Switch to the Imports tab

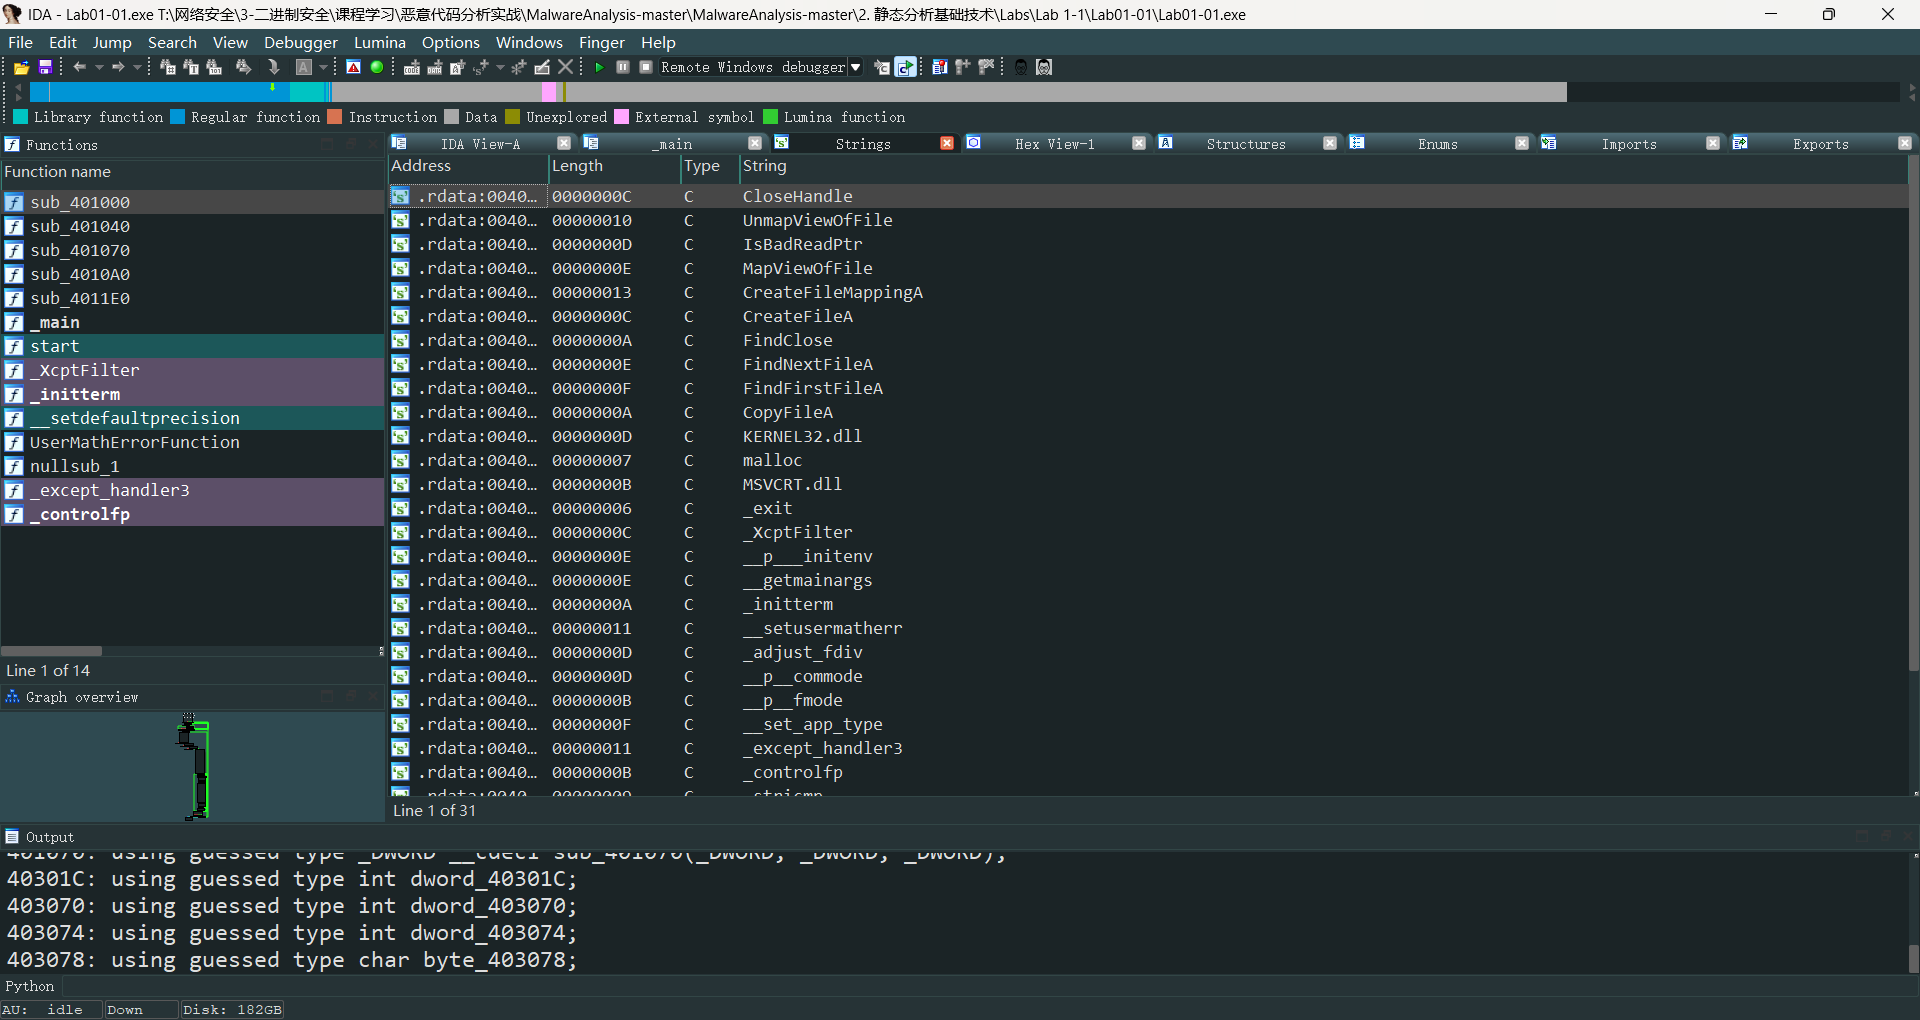pos(1629,144)
